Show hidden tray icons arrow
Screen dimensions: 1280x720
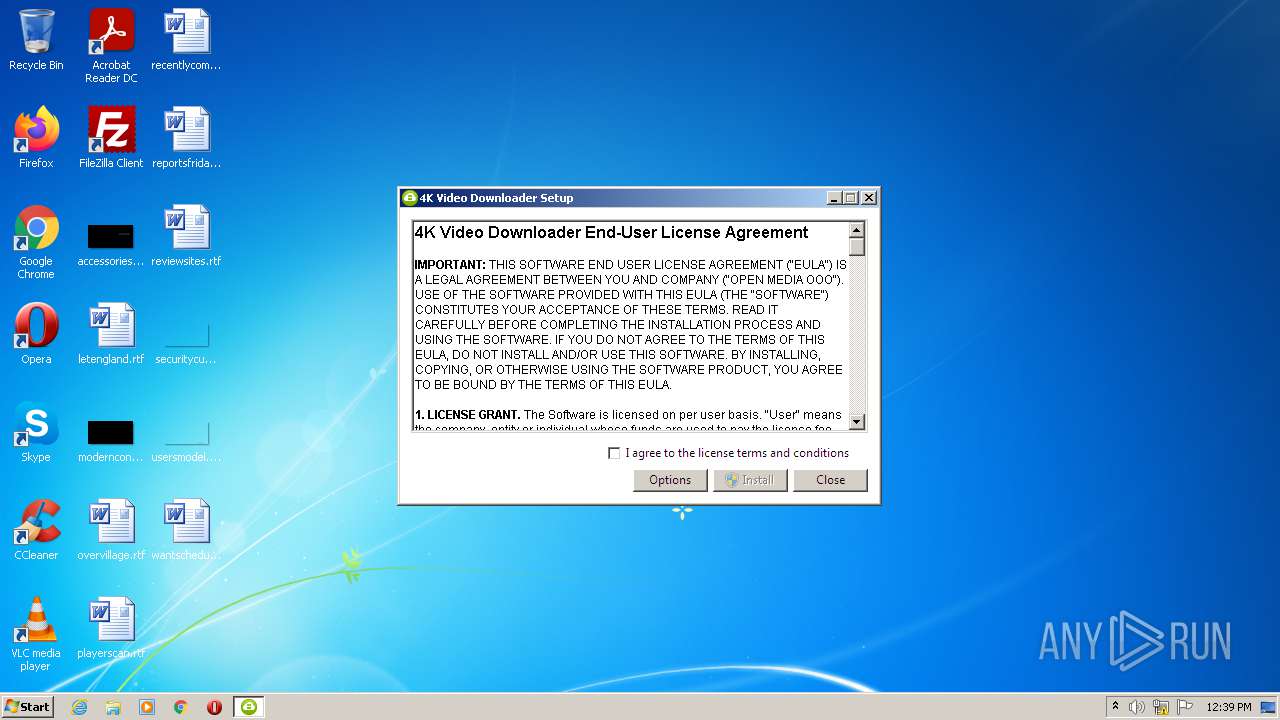pos(1115,707)
